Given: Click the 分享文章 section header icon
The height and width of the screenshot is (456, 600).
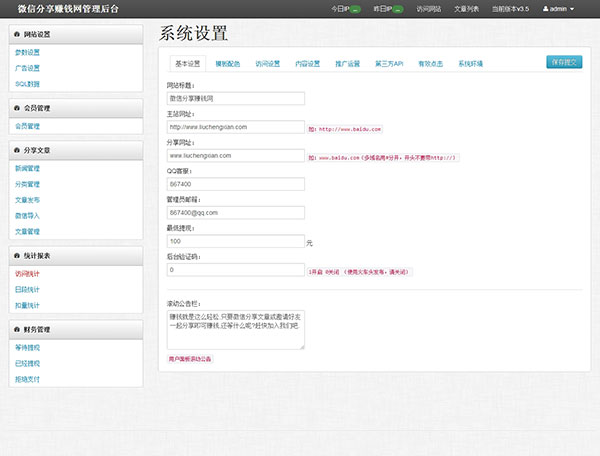Looking at the screenshot, I should [x=14, y=149].
